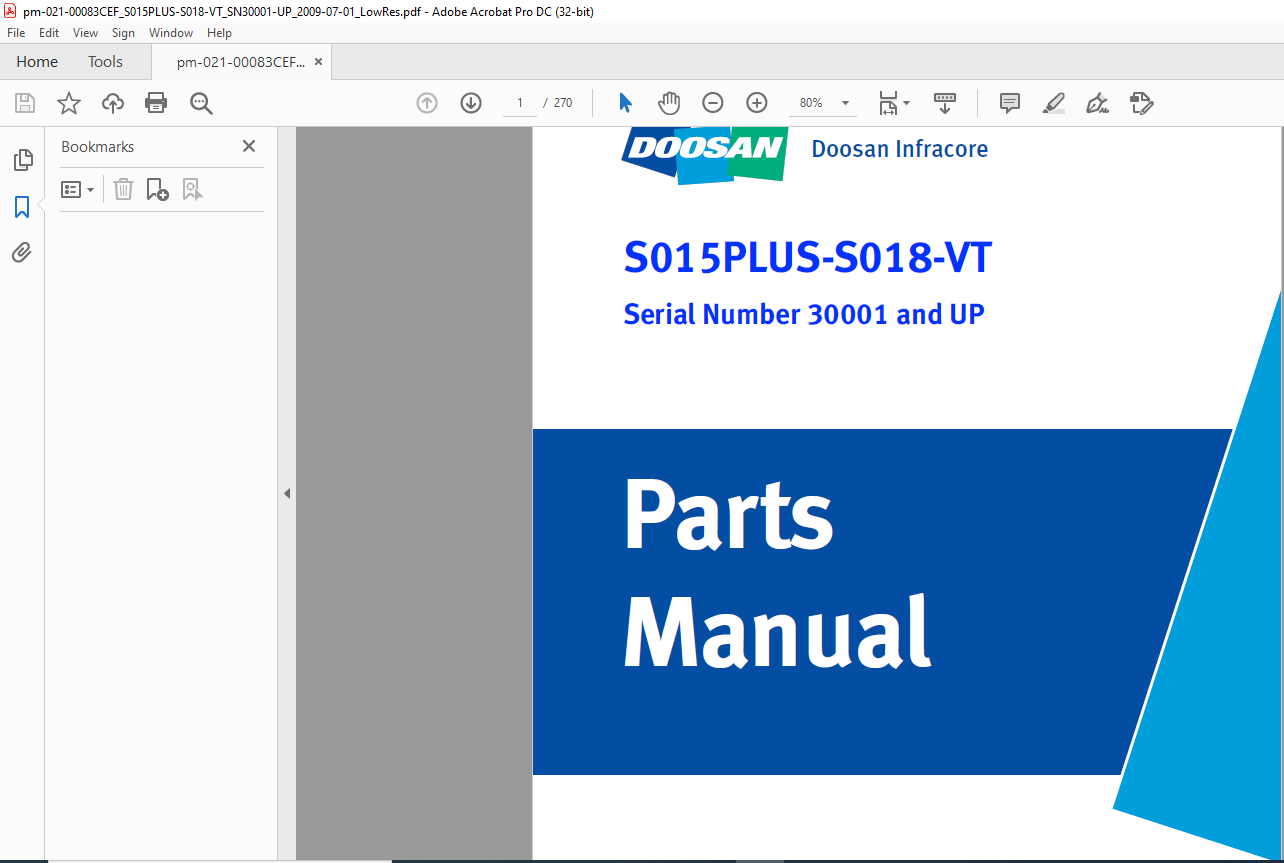The width and height of the screenshot is (1284, 863).
Task: Click the Save file icon
Action: (25, 103)
